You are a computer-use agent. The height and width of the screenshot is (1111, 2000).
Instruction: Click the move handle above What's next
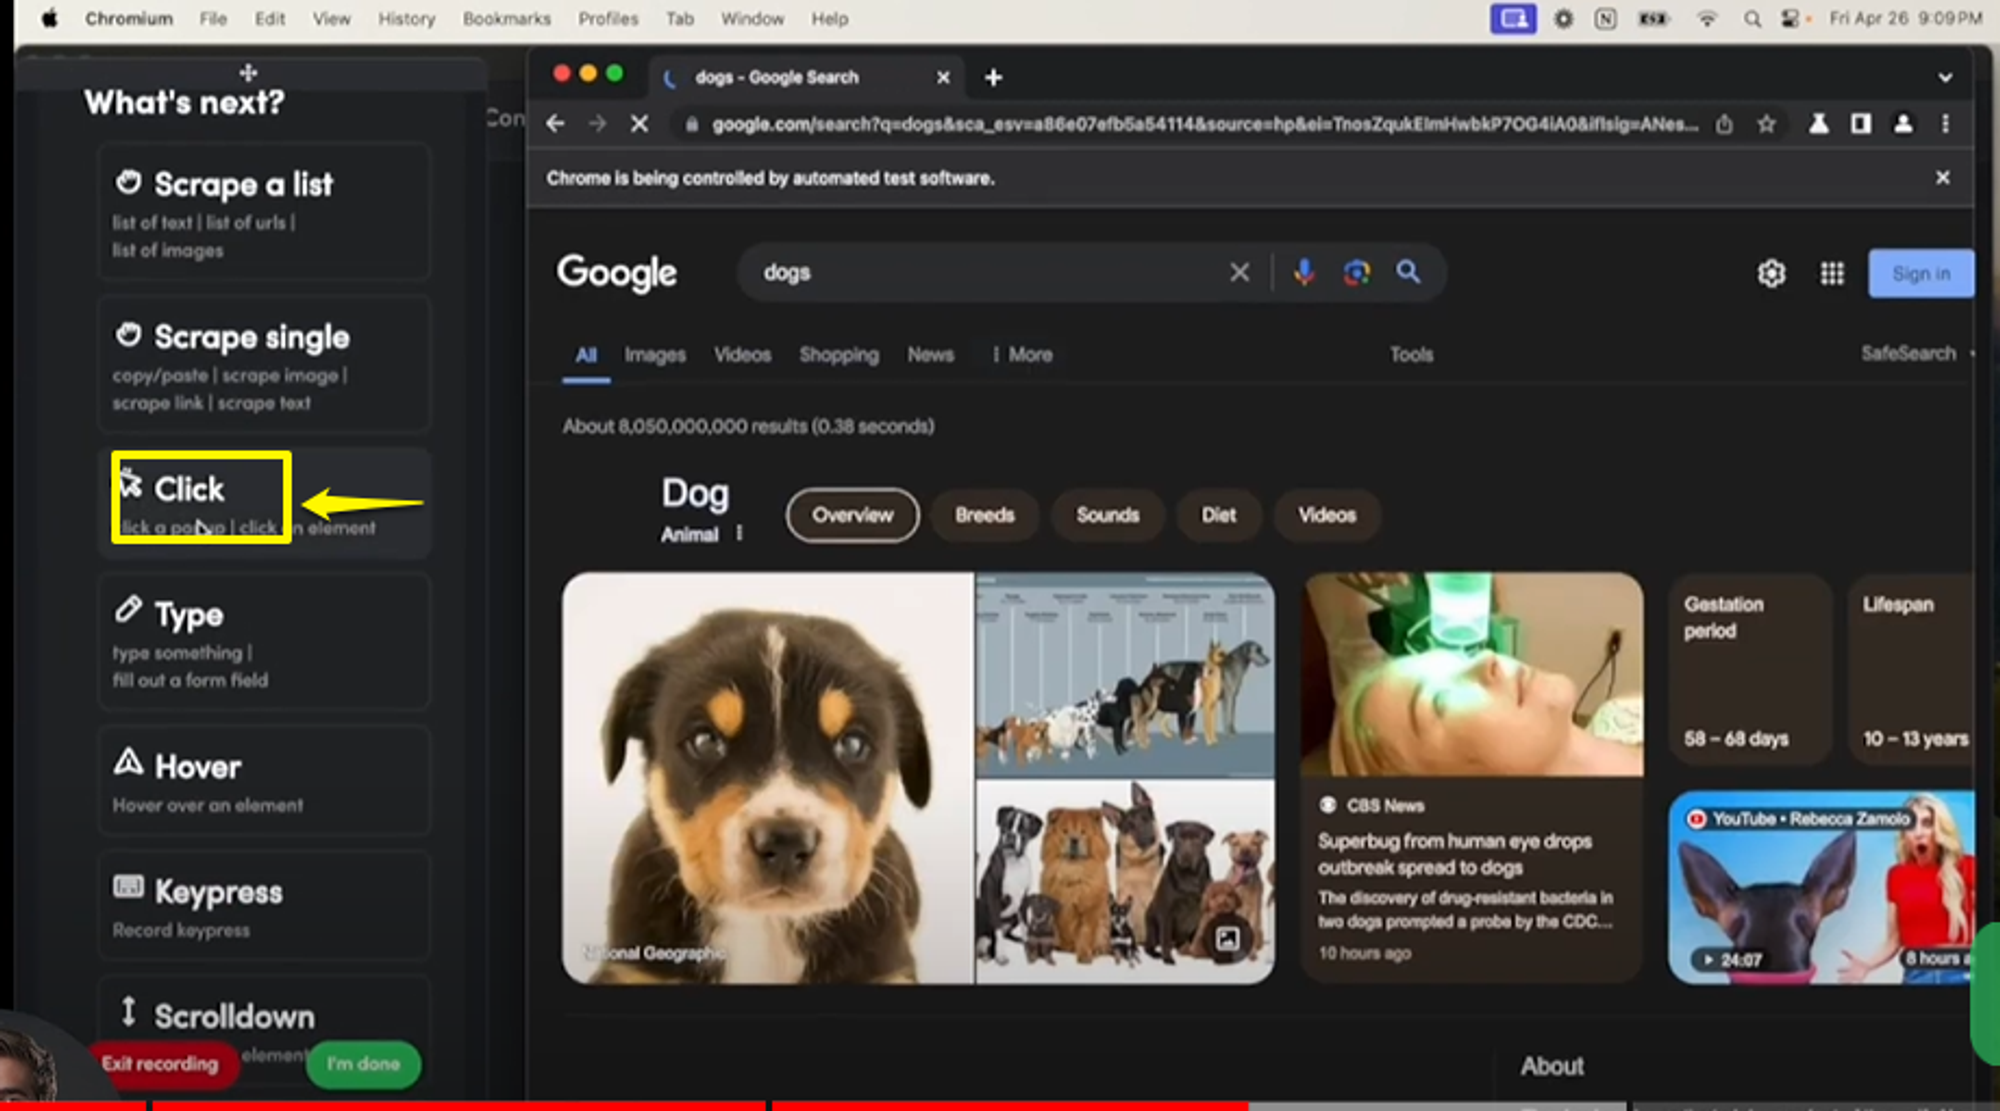point(248,72)
